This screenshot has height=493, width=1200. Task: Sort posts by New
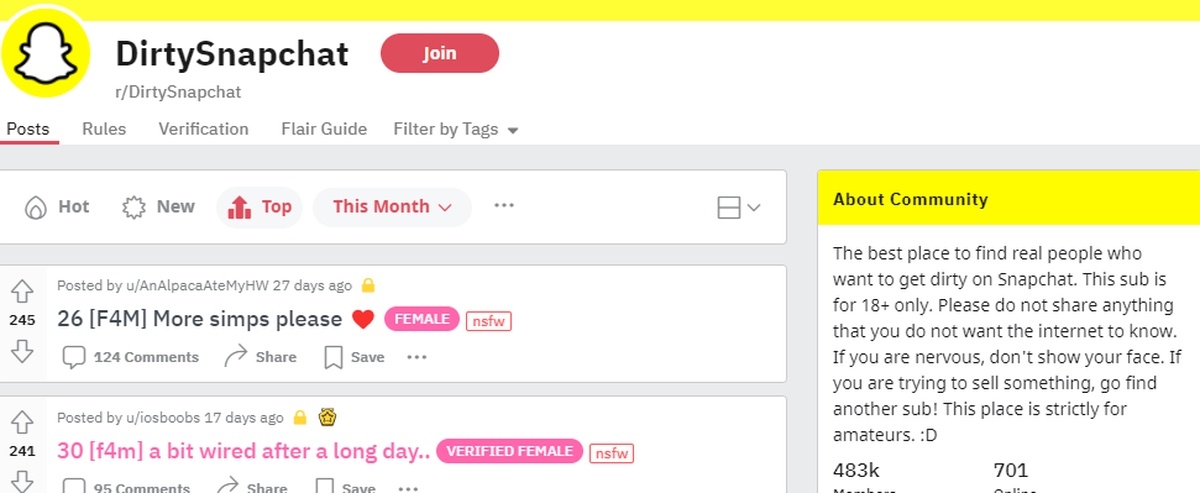[159, 207]
